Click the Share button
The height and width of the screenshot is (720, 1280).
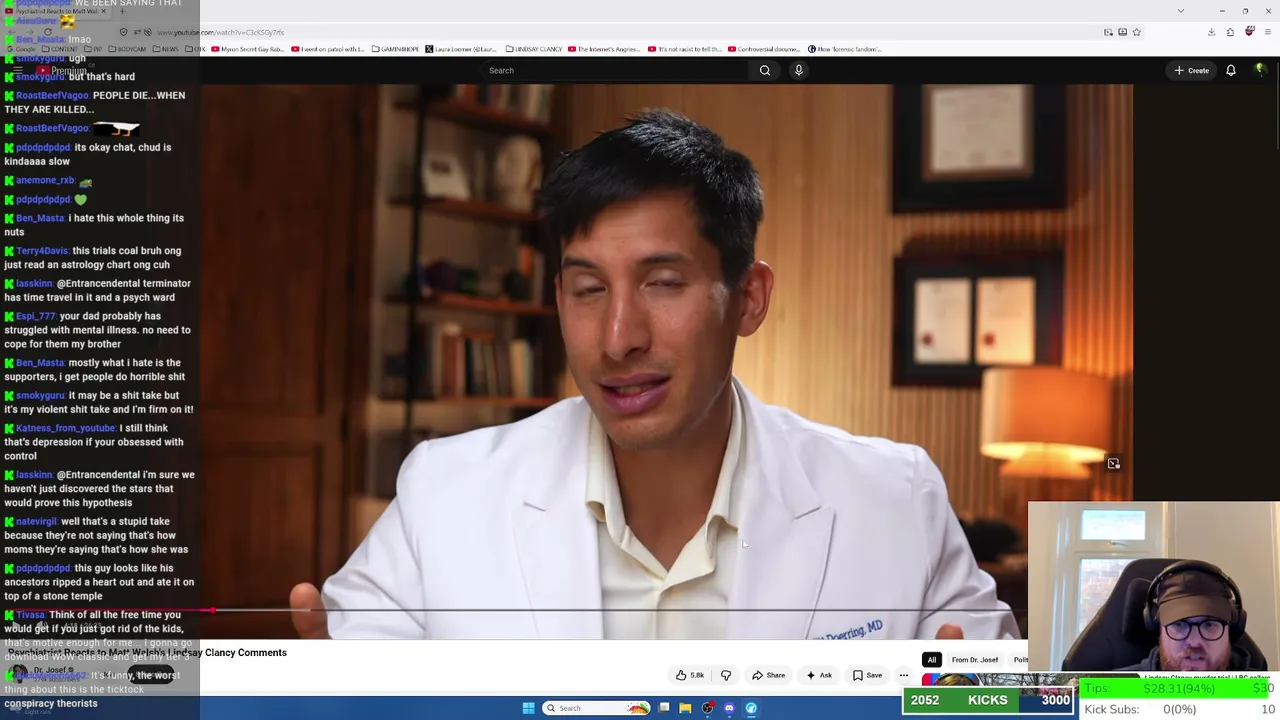(768, 675)
